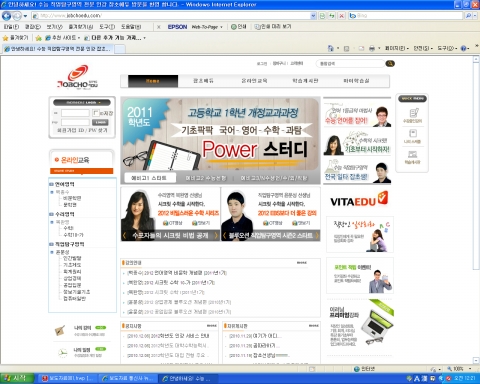Click the Refresh icon beside address bar

[332, 16]
